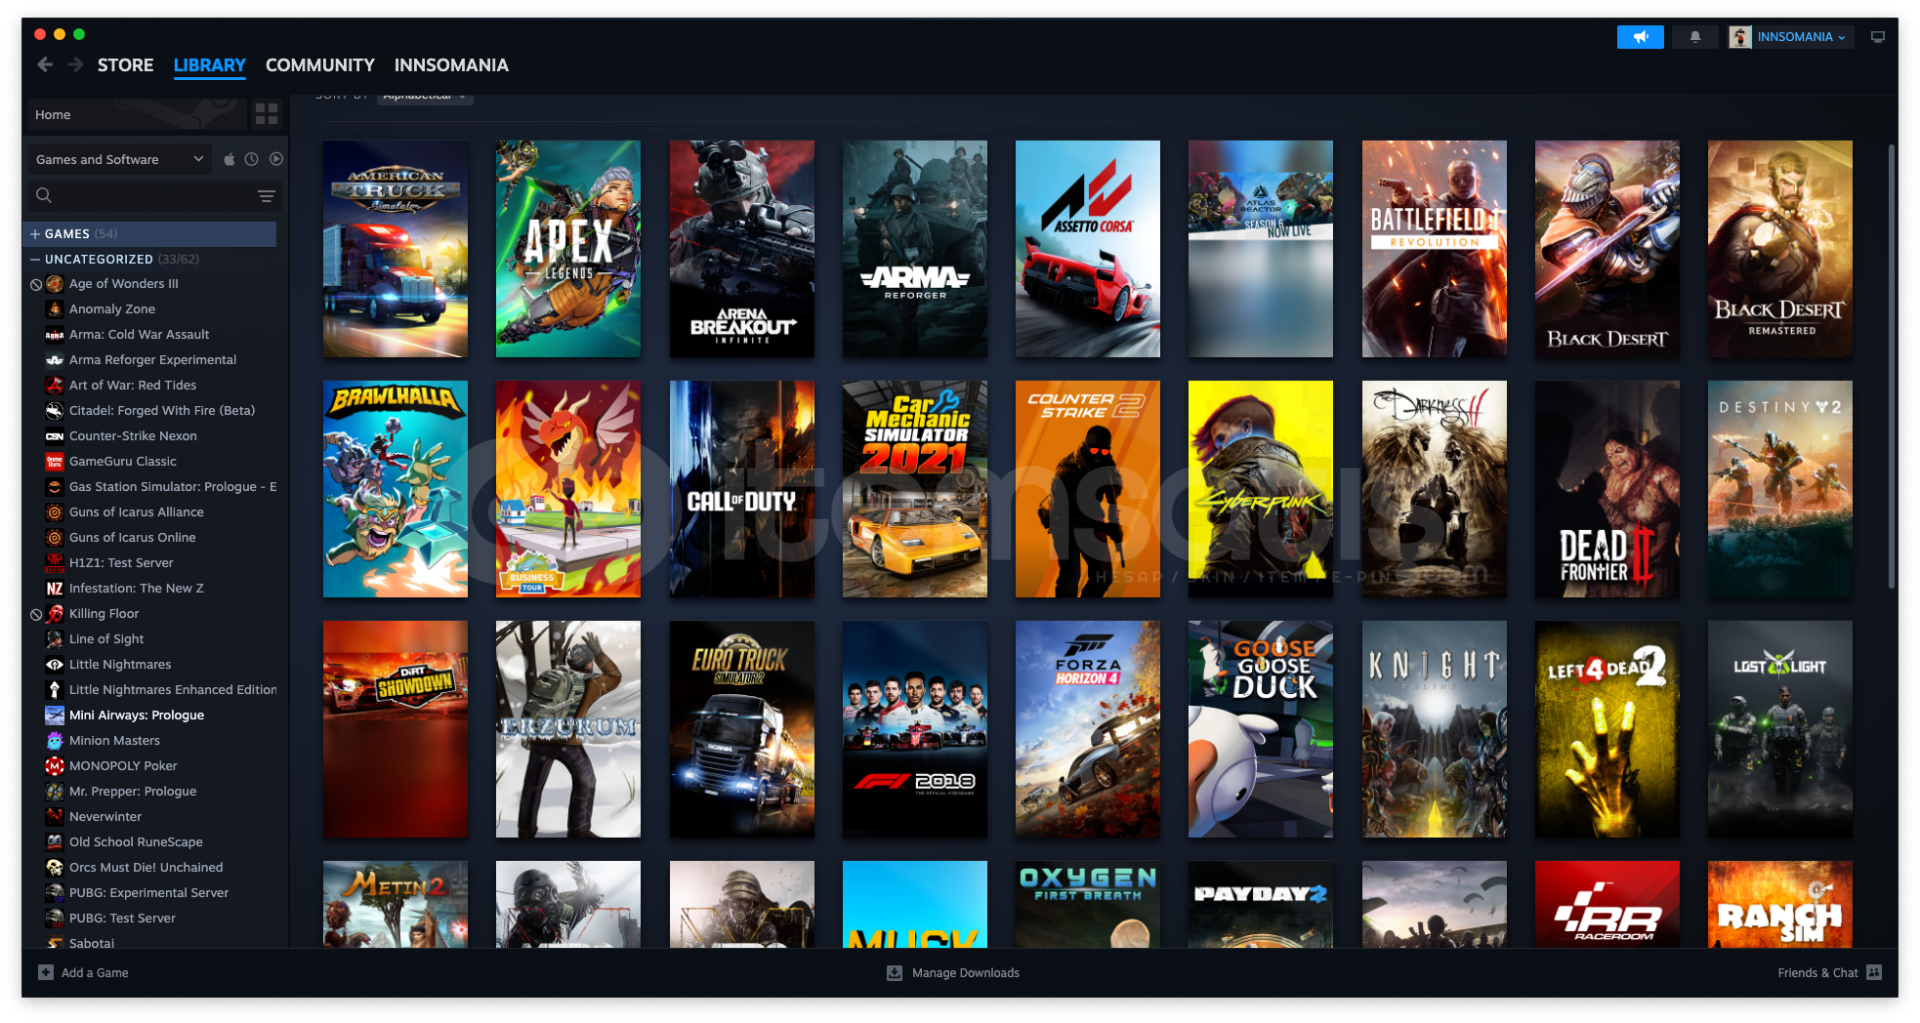Click the magnifier search icon in sidebar
The width and height of the screenshot is (1920, 1023).
coord(44,196)
